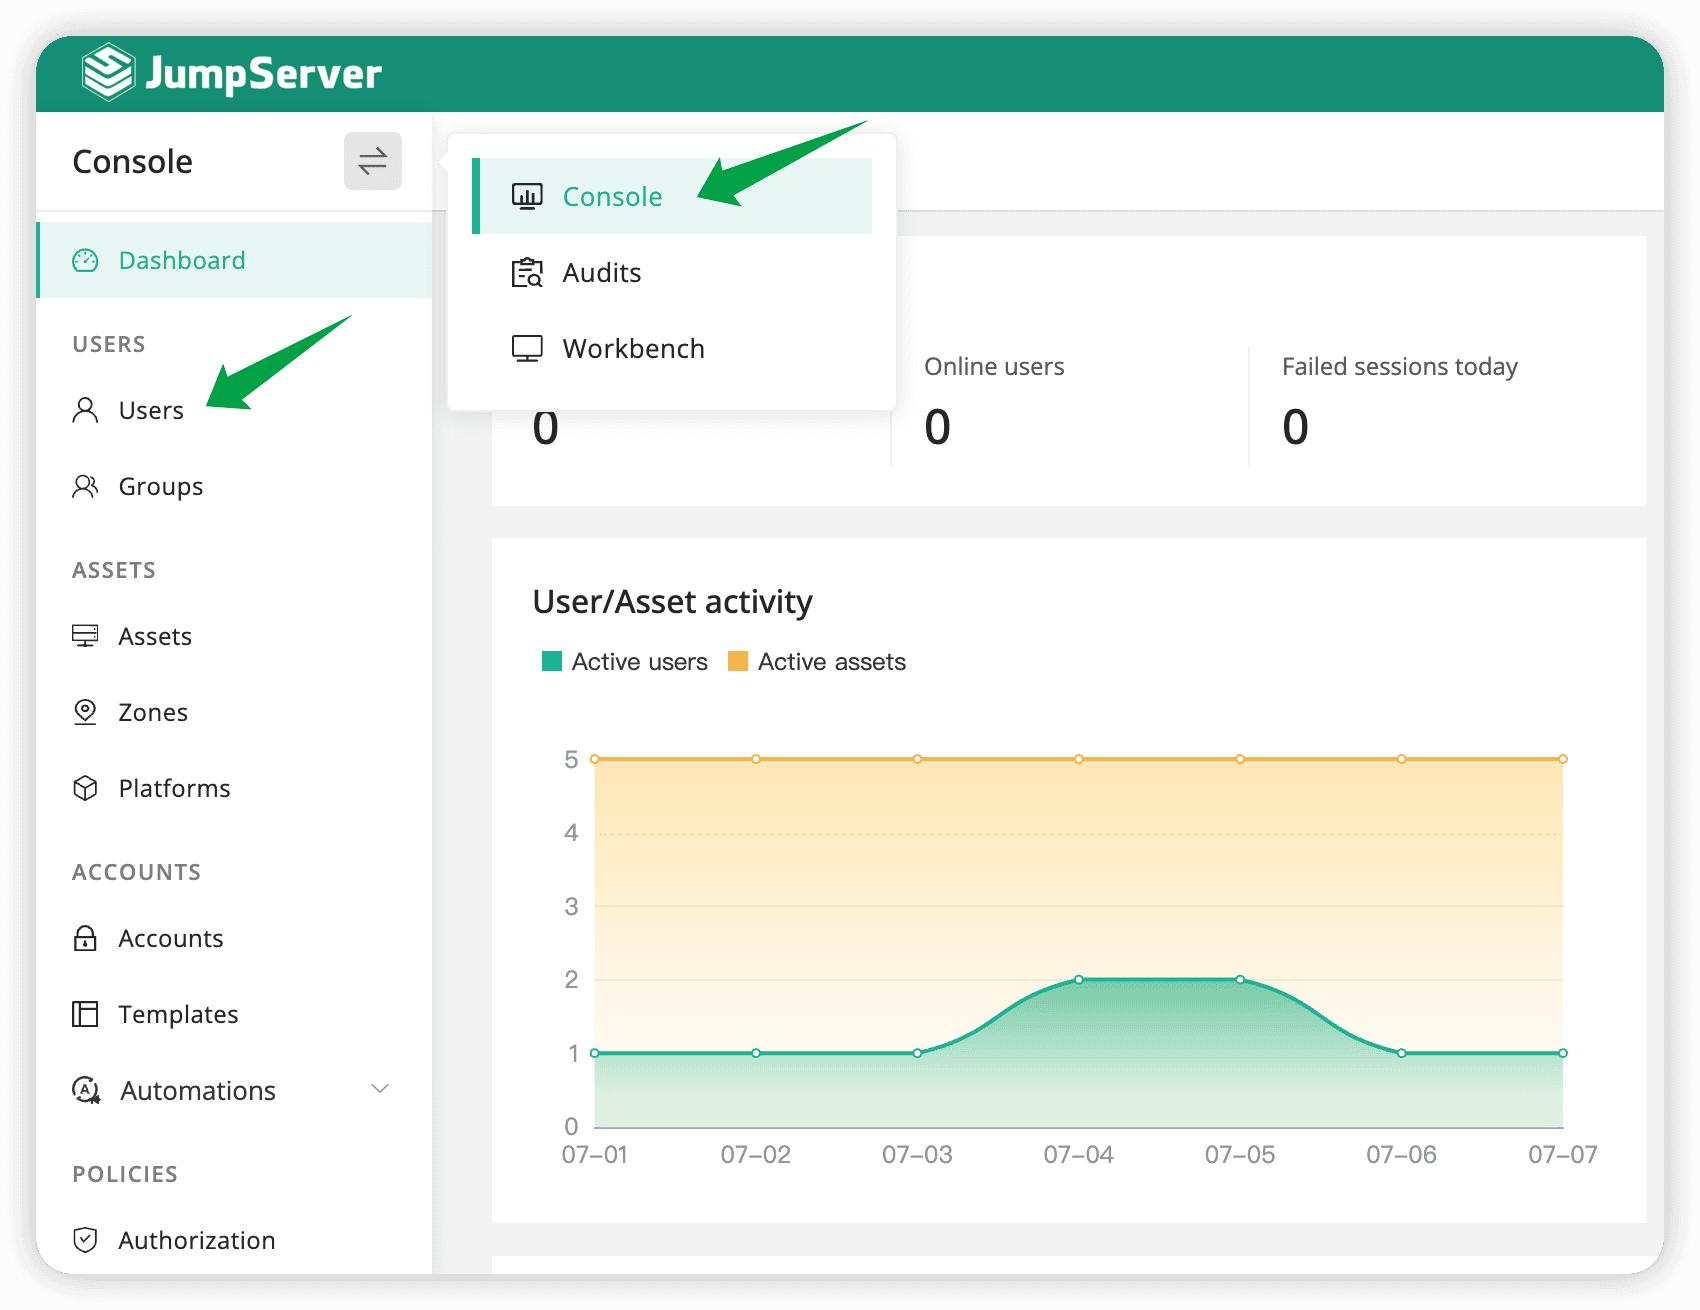Expand the Automations submenu chevron

click(380, 1089)
